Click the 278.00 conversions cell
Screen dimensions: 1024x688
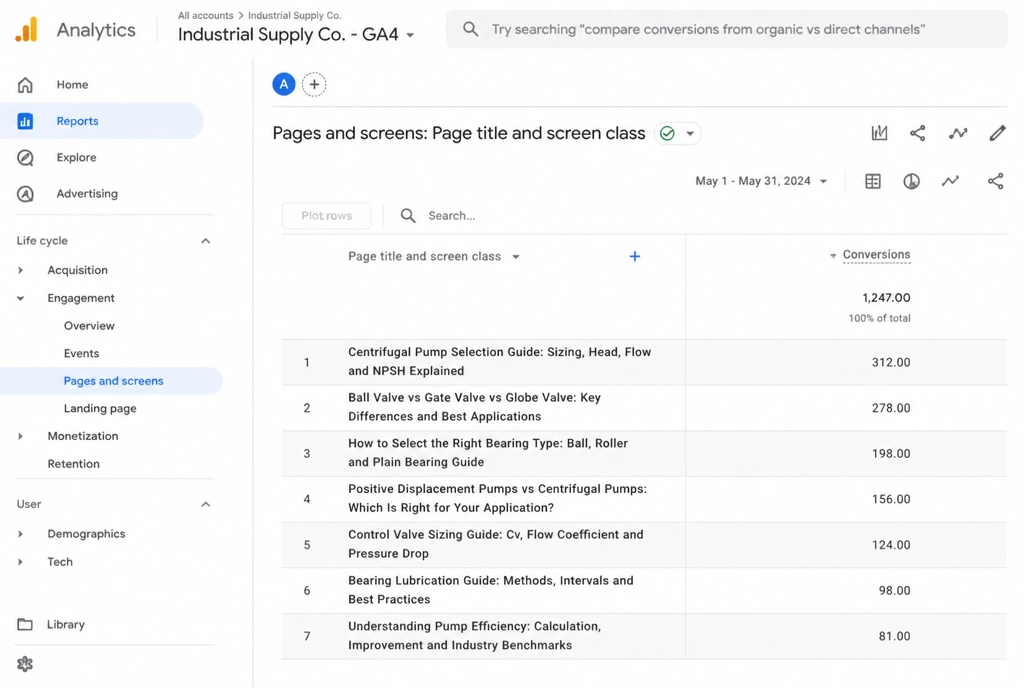pyautogui.click(x=891, y=408)
